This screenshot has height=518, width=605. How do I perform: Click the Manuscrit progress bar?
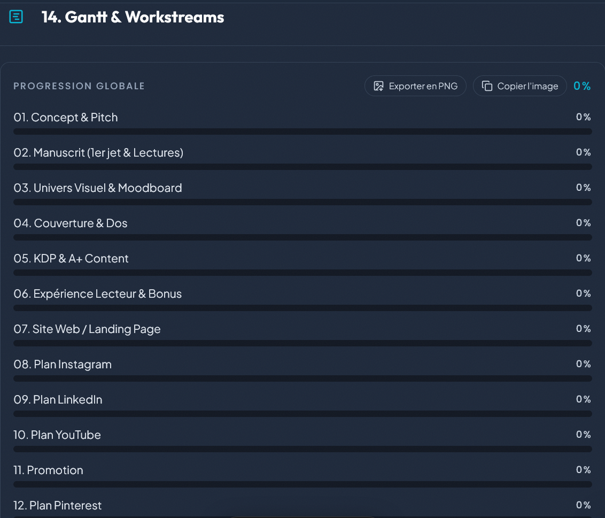point(302,167)
